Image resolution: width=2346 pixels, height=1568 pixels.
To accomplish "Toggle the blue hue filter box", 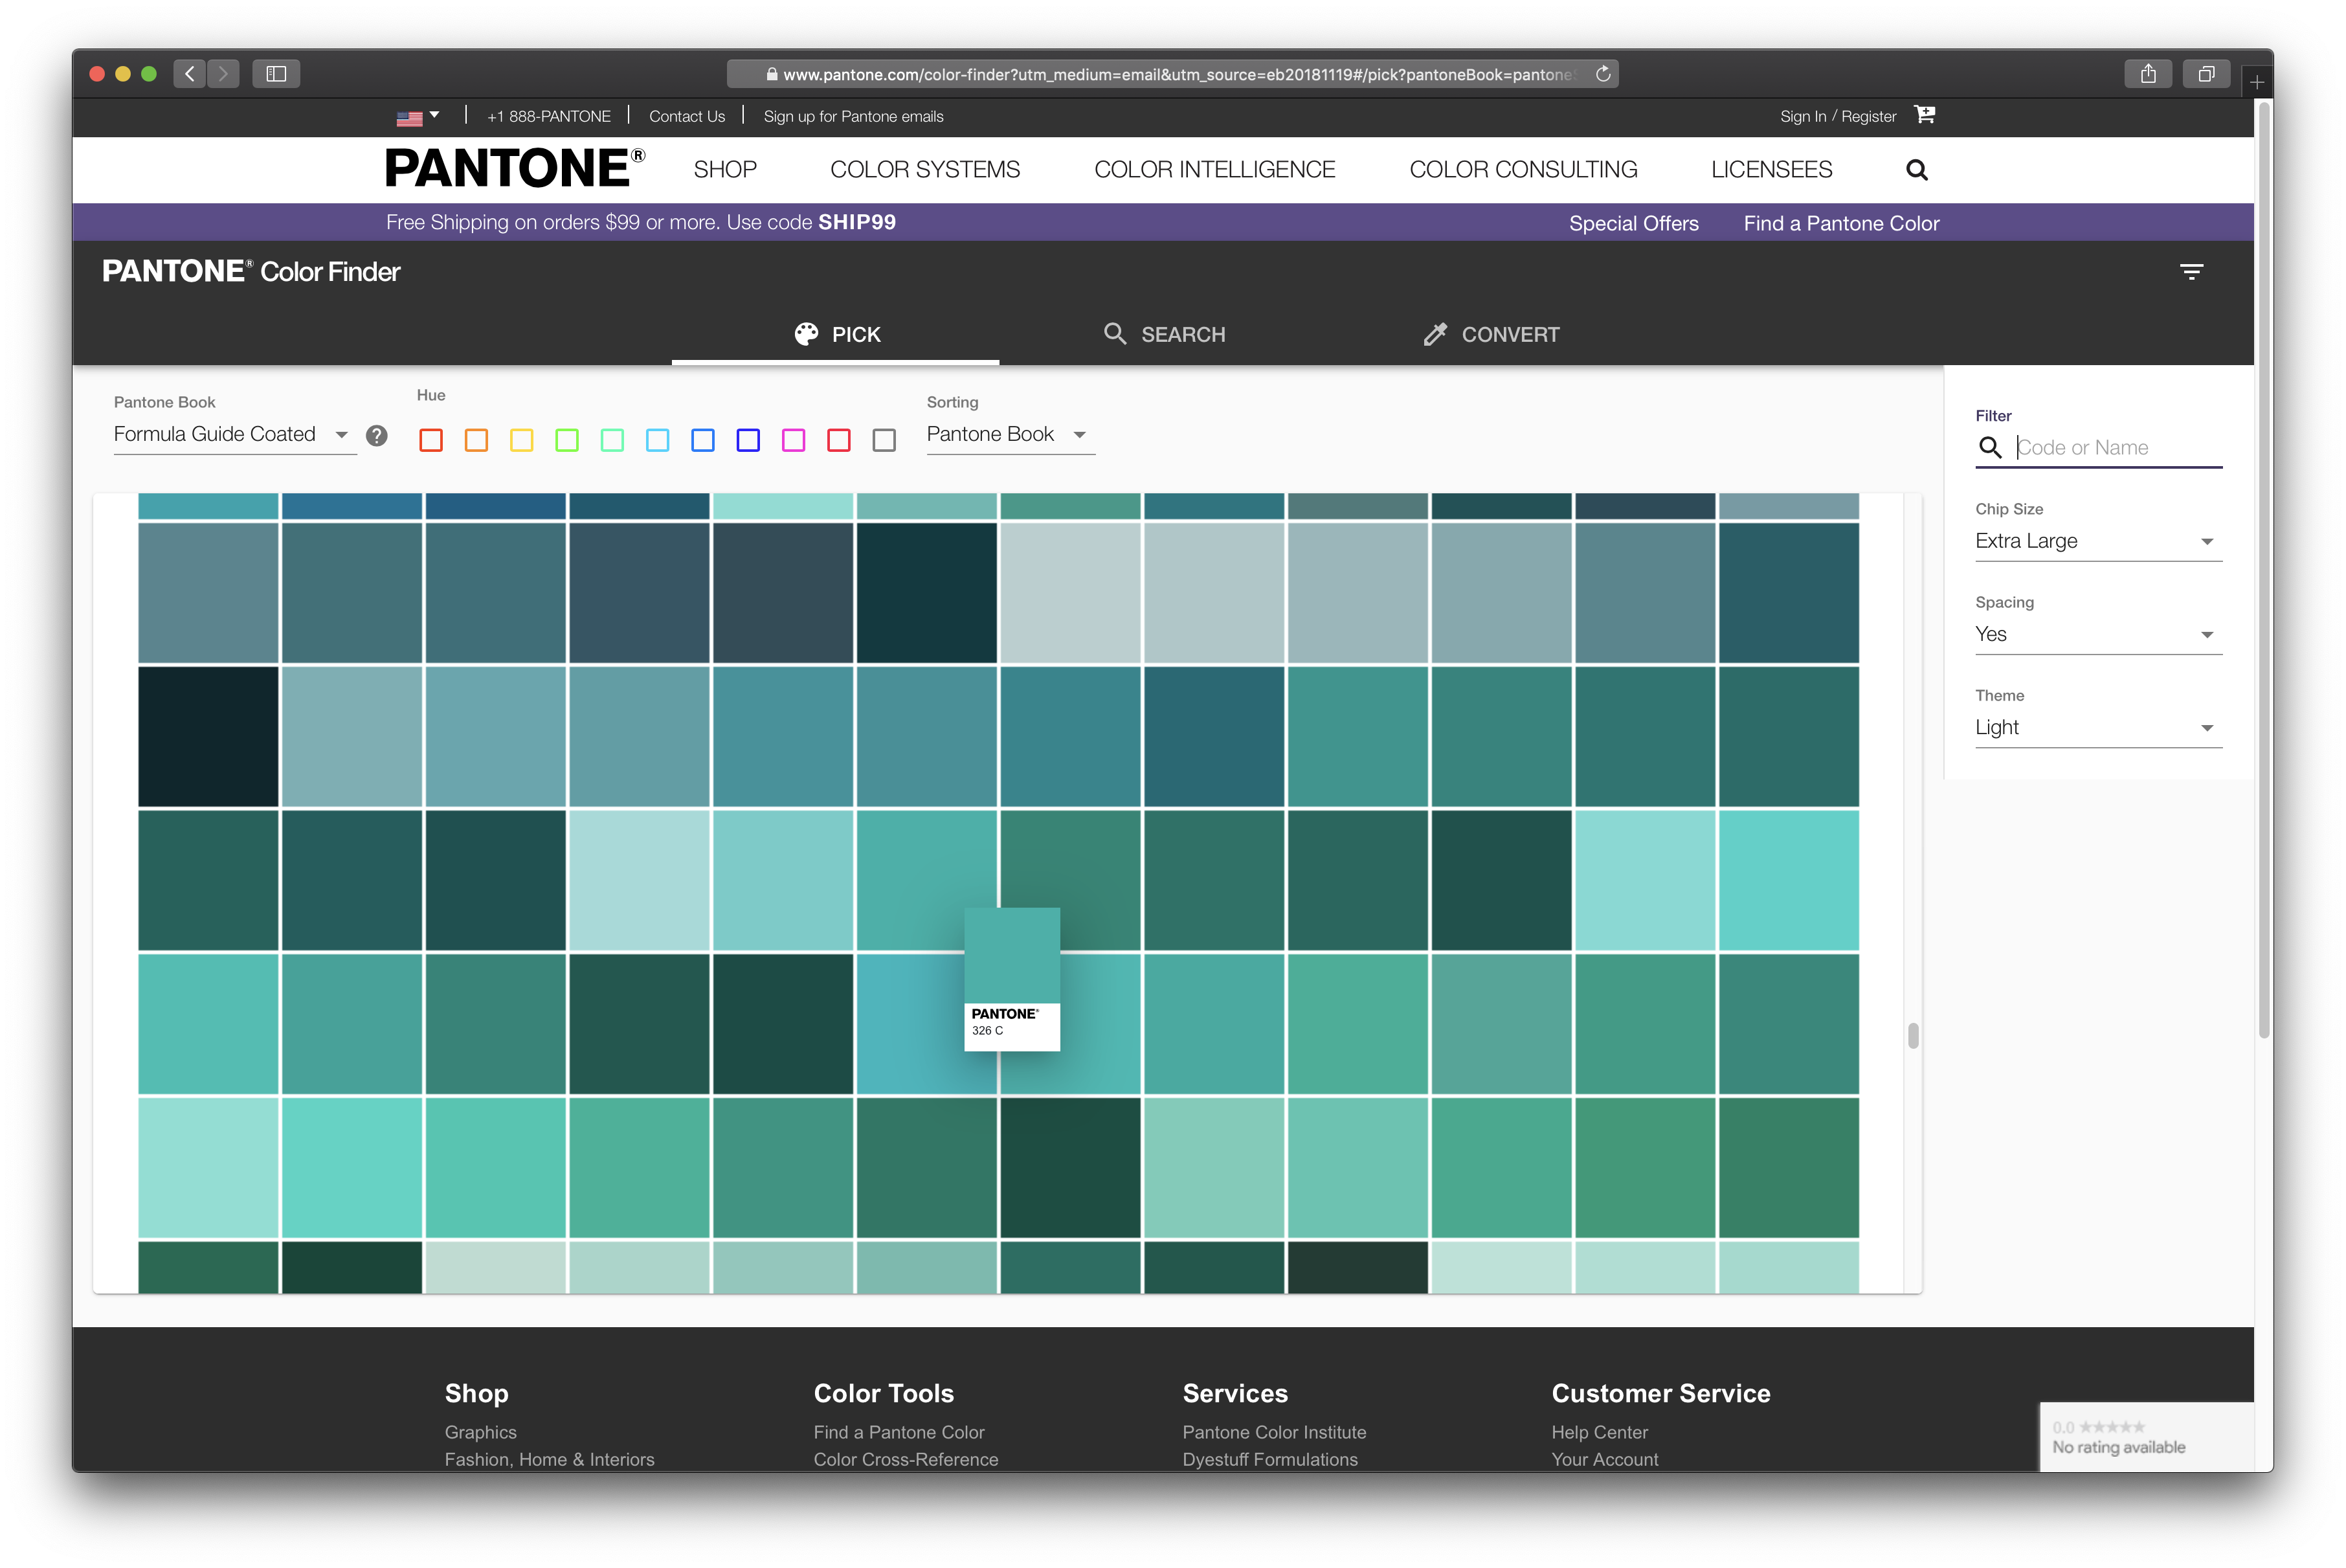I will [703, 440].
